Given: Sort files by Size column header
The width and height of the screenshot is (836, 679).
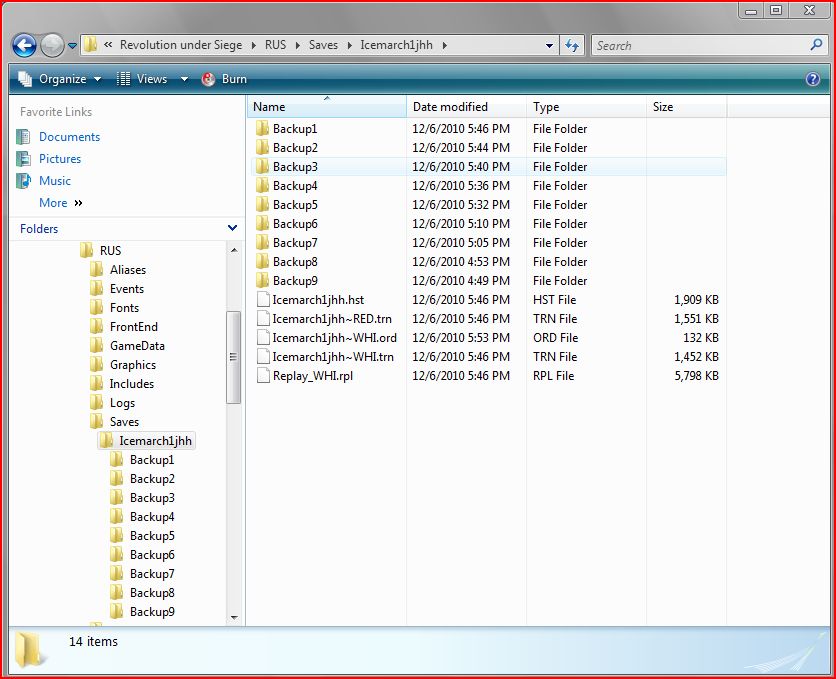Looking at the screenshot, I should pyautogui.click(x=663, y=107).
